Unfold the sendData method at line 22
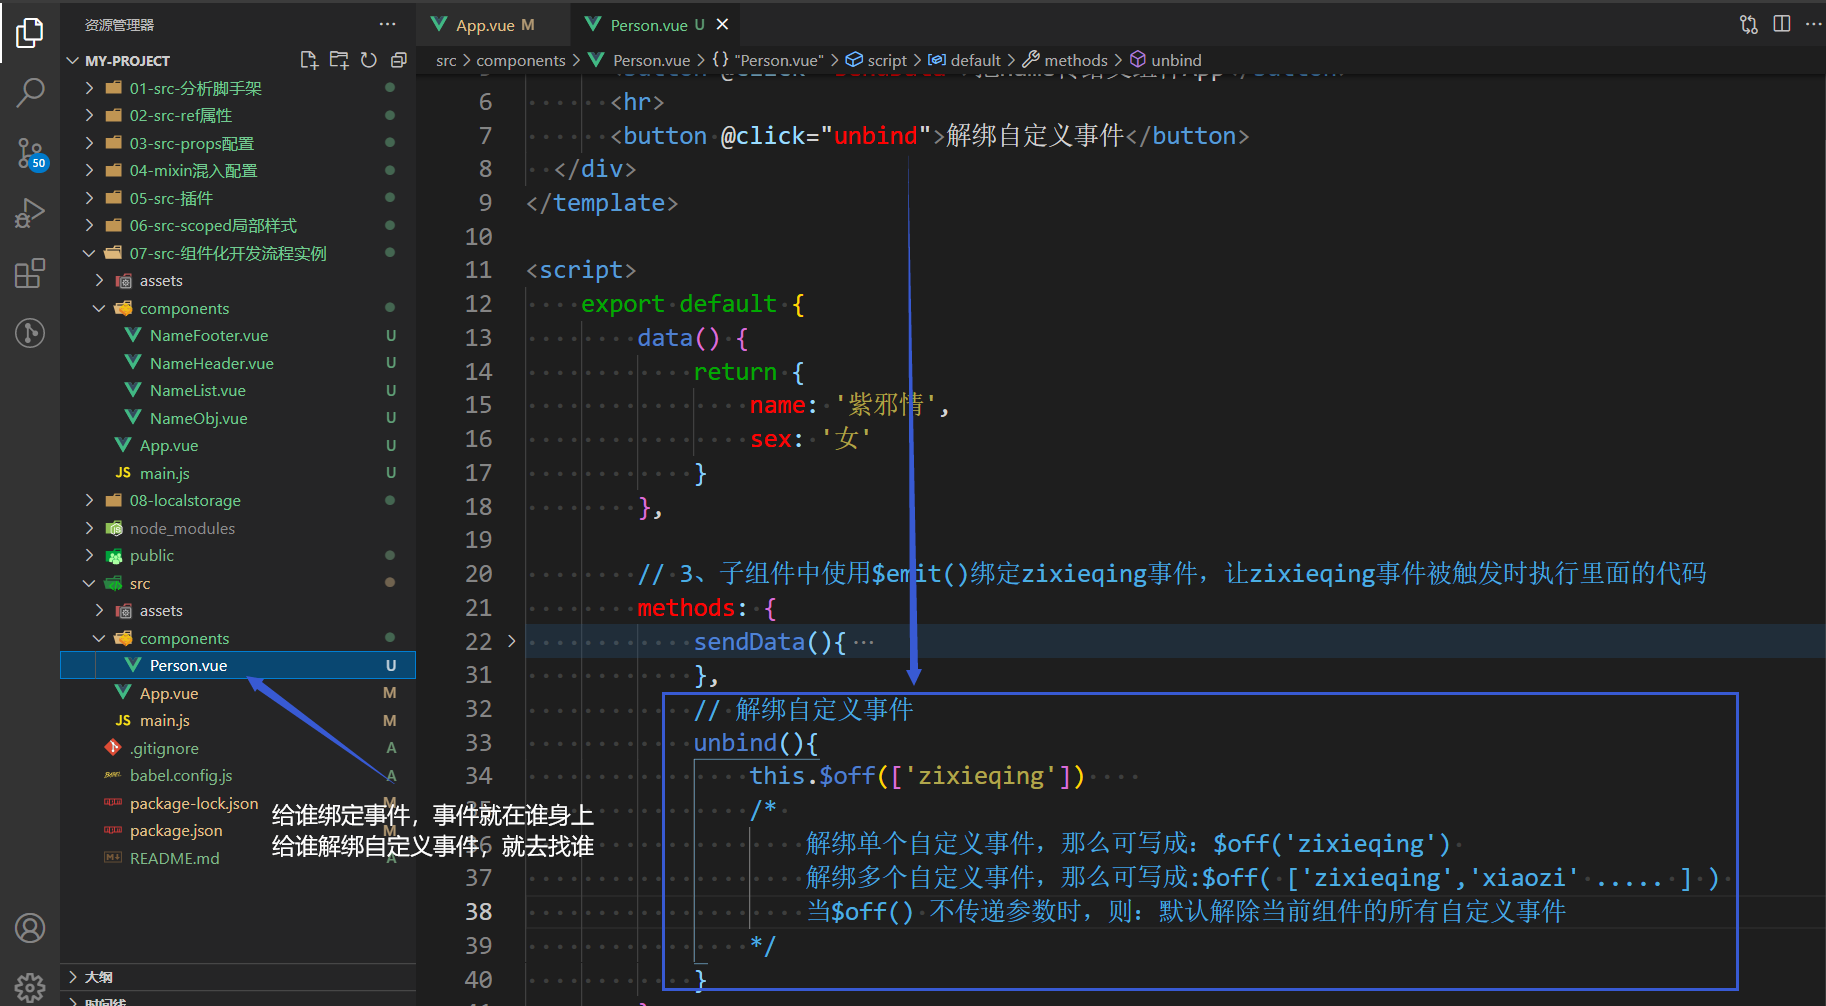This screenshot has height=1006, width=1826. point(511,641)
